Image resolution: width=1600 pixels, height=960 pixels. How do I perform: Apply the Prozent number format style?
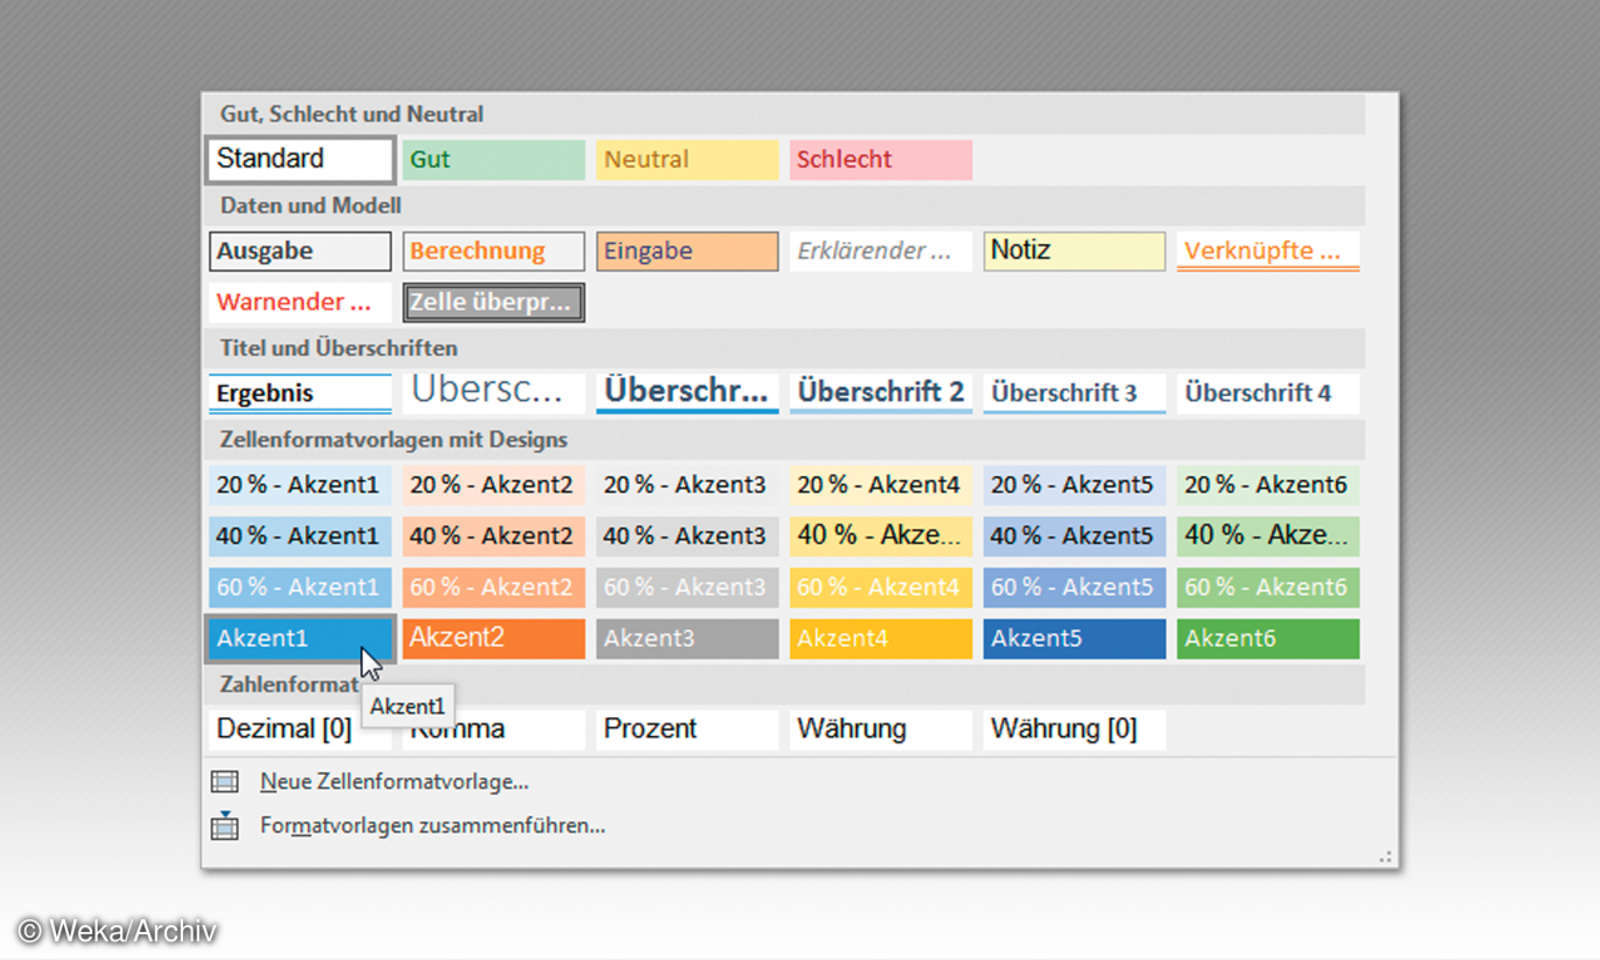click(686, 728)
